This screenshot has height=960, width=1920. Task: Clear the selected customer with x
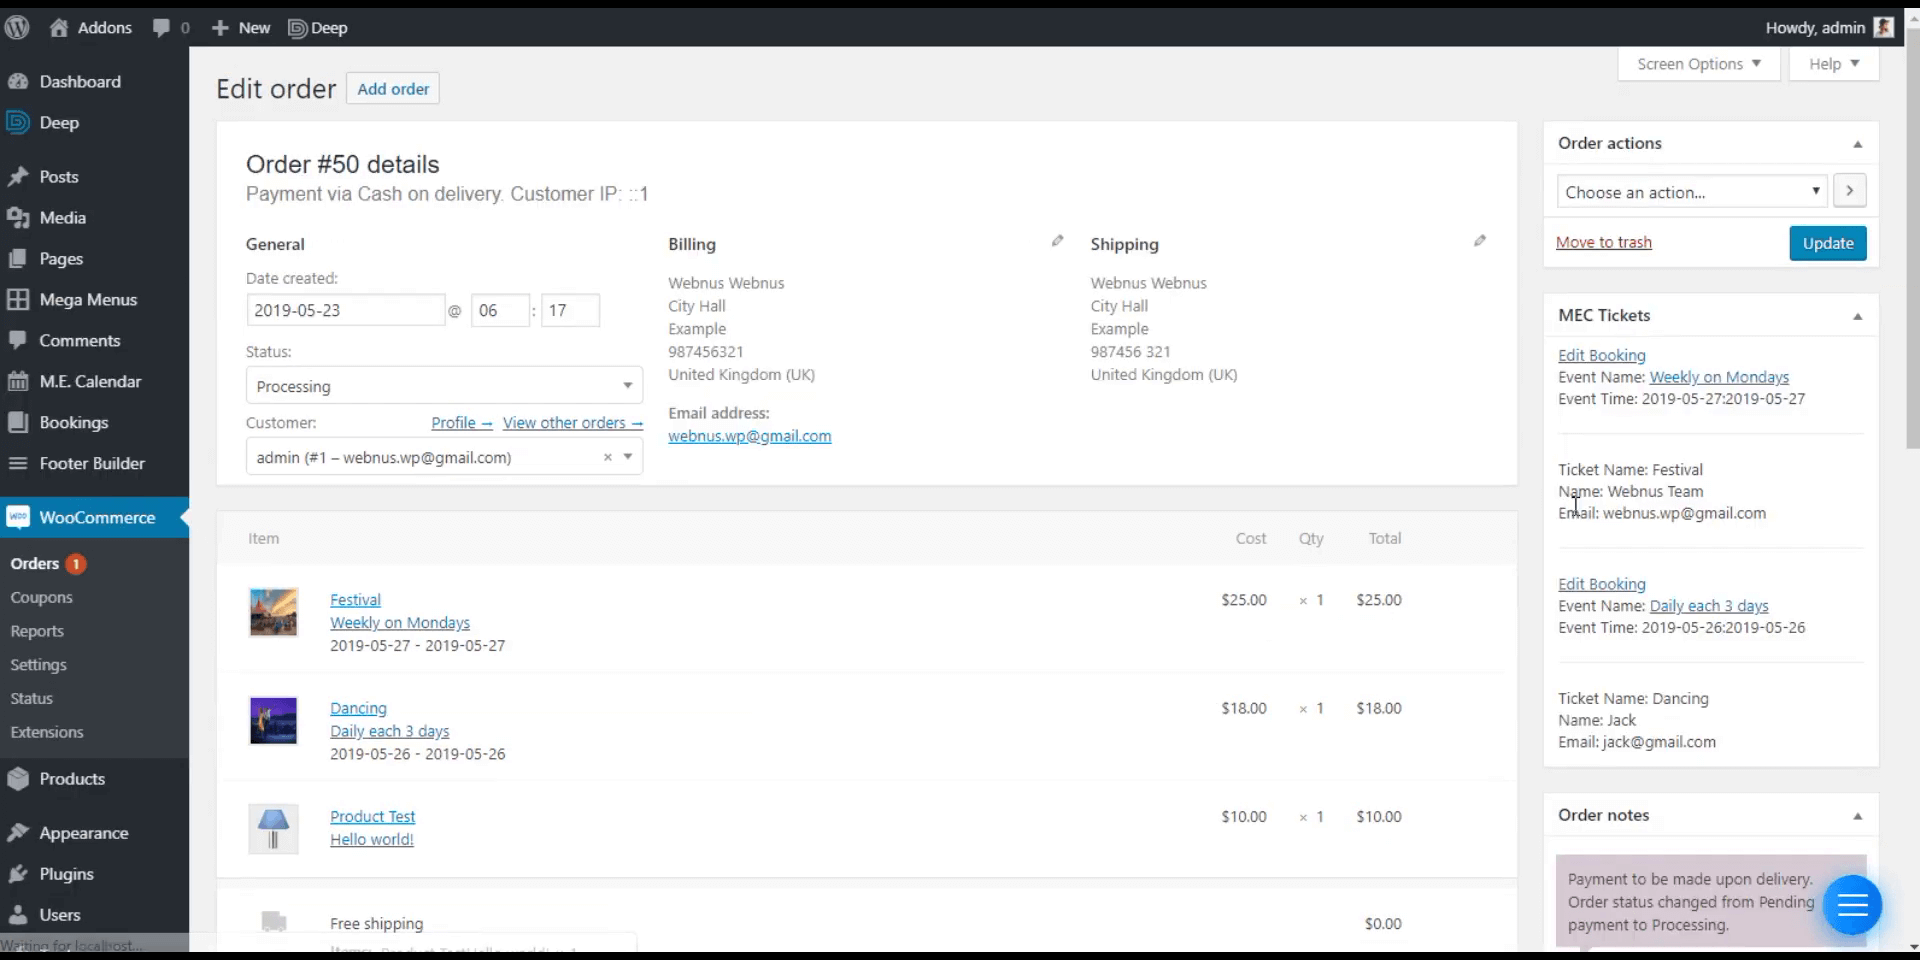click(x=607, y=457)
